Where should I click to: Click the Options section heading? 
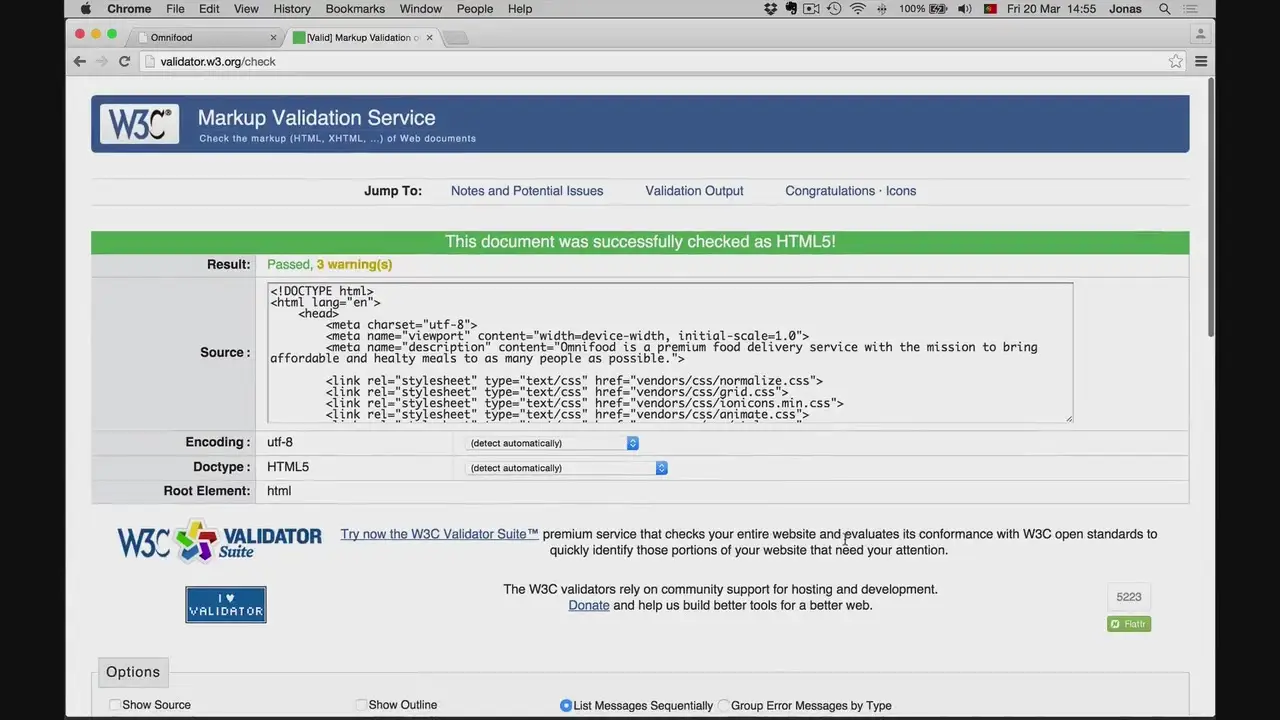tap(133, 672)
